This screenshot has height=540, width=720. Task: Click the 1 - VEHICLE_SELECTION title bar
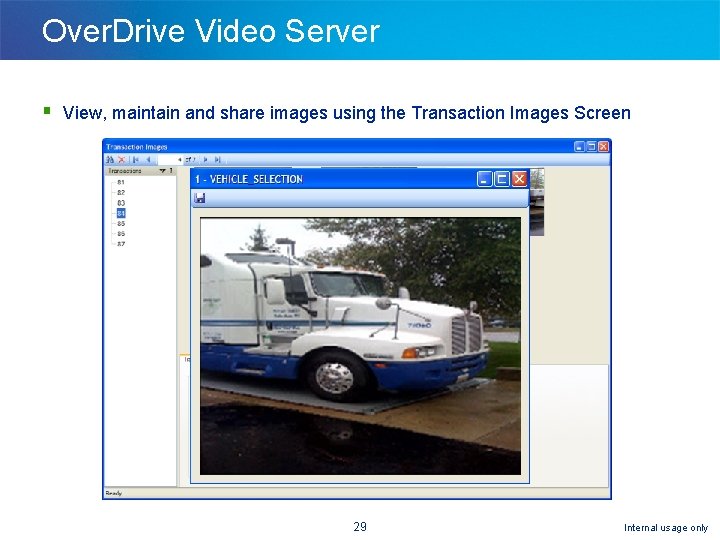[x=360, y=179]
